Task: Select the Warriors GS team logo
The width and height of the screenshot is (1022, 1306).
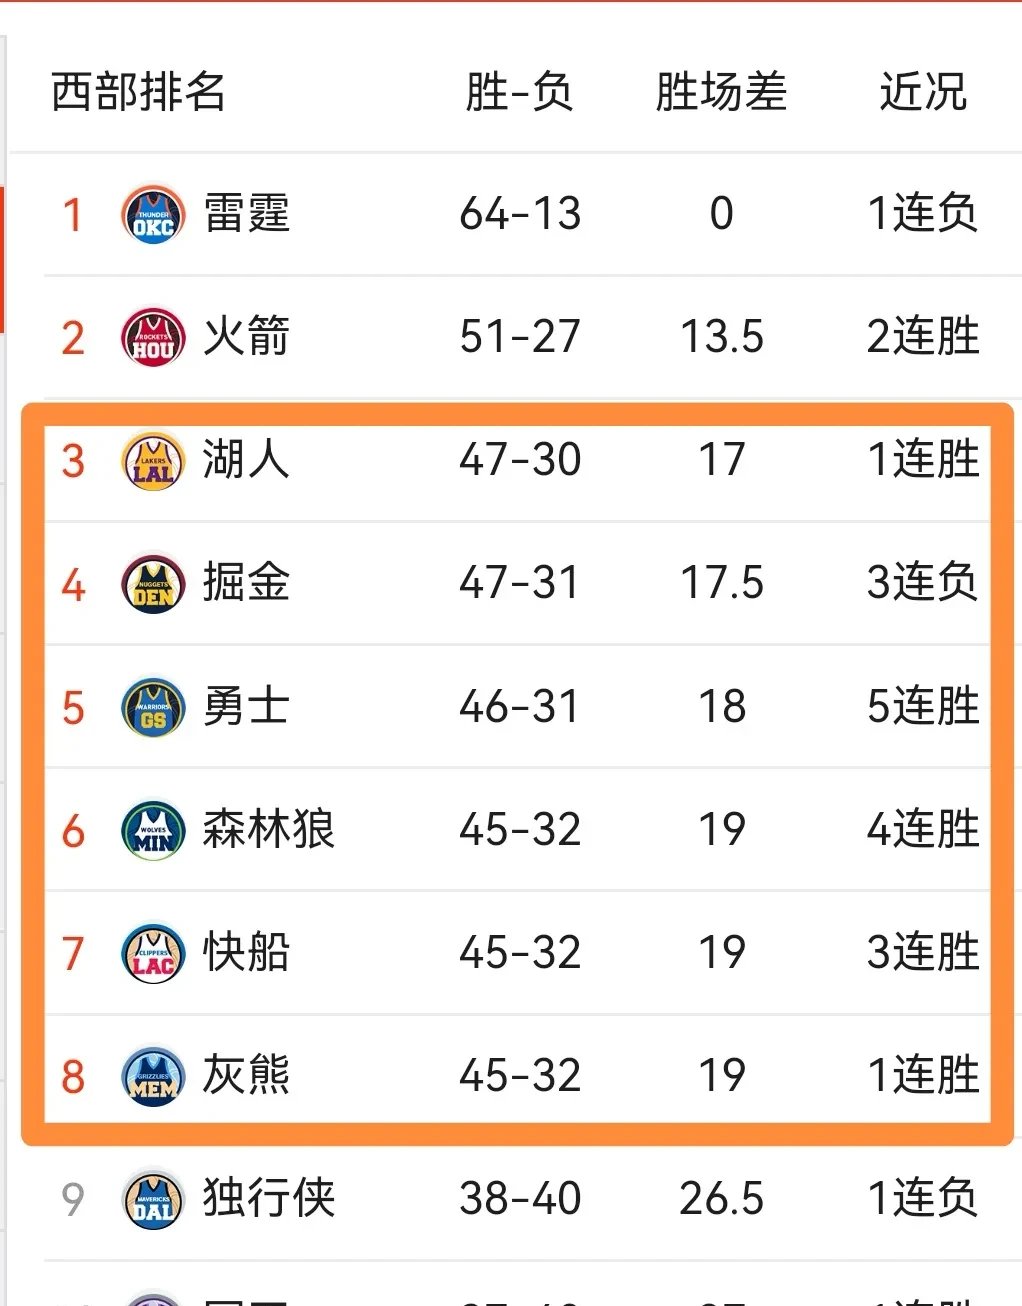Action: (152, 707)
